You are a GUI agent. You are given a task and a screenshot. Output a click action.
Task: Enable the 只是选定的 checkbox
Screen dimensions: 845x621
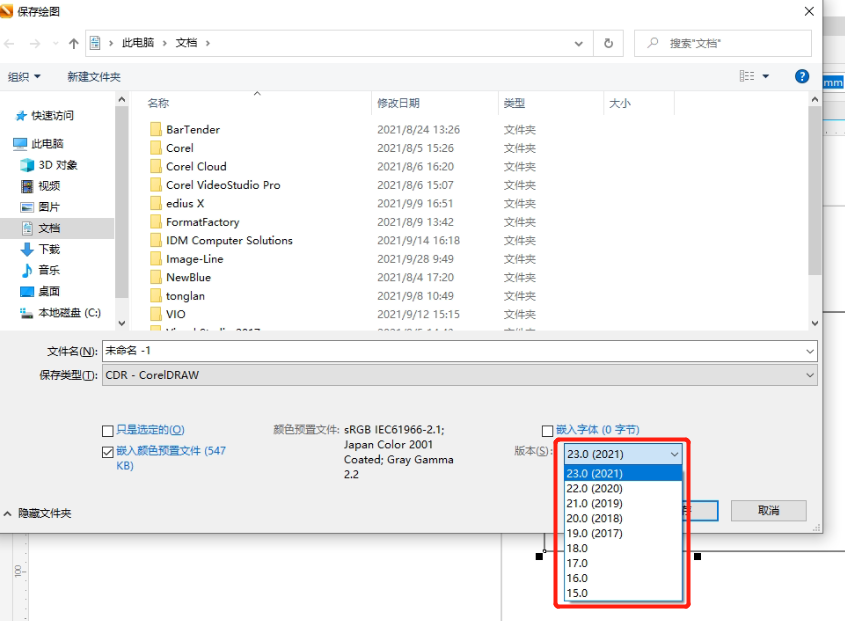tap(108, 430)
